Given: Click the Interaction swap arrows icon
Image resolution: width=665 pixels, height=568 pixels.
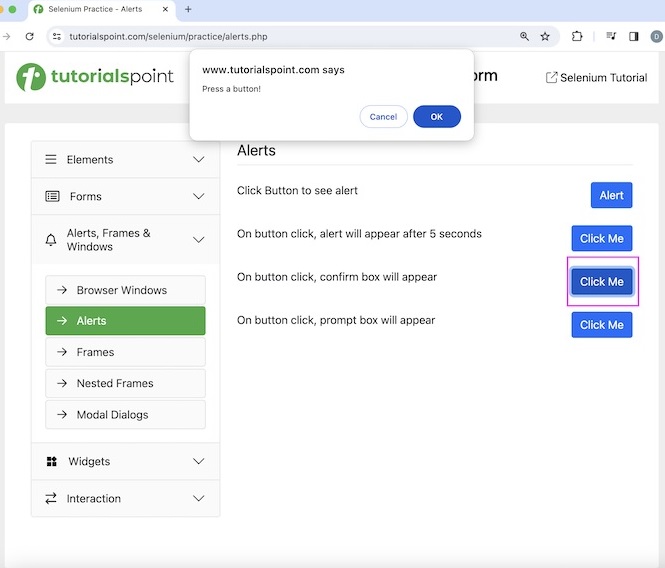Looking at the screenshot, I should tap(51, 498).
